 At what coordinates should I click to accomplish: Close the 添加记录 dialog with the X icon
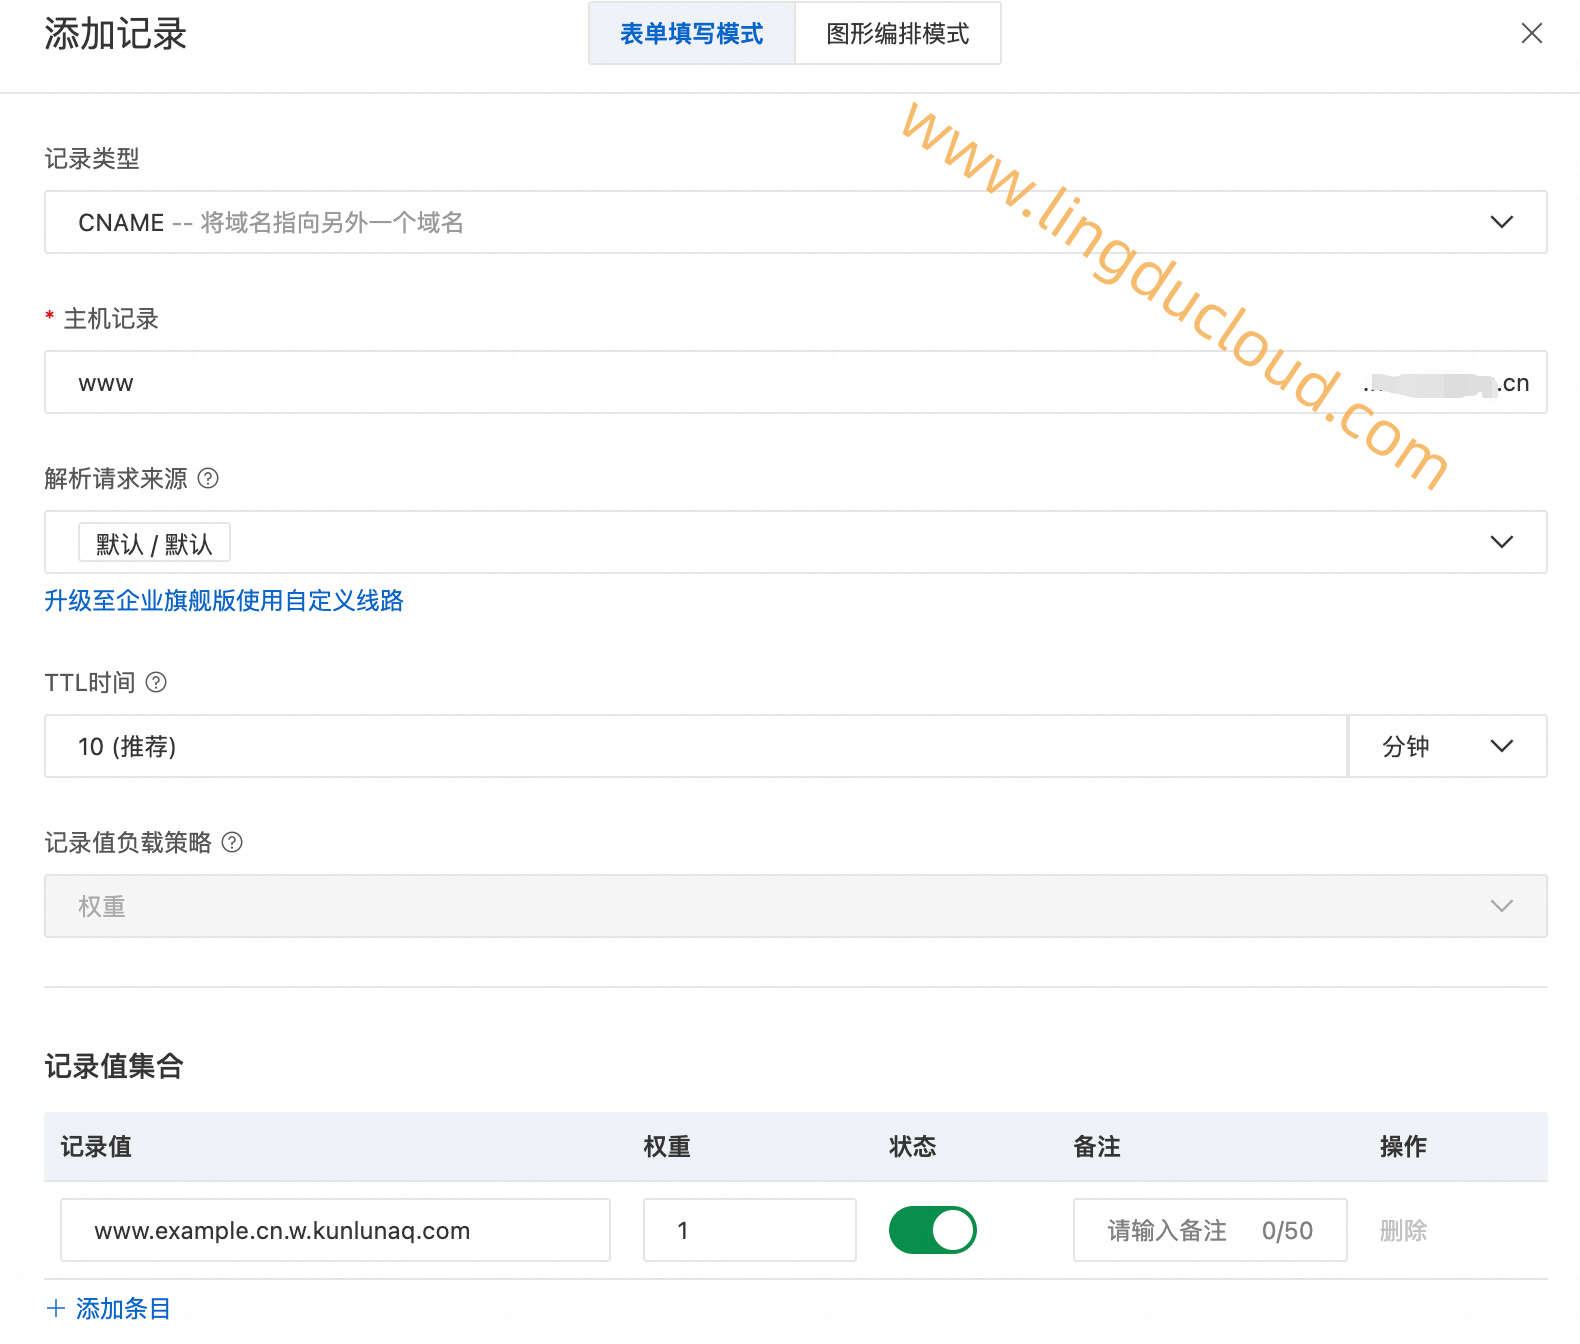1531,33
